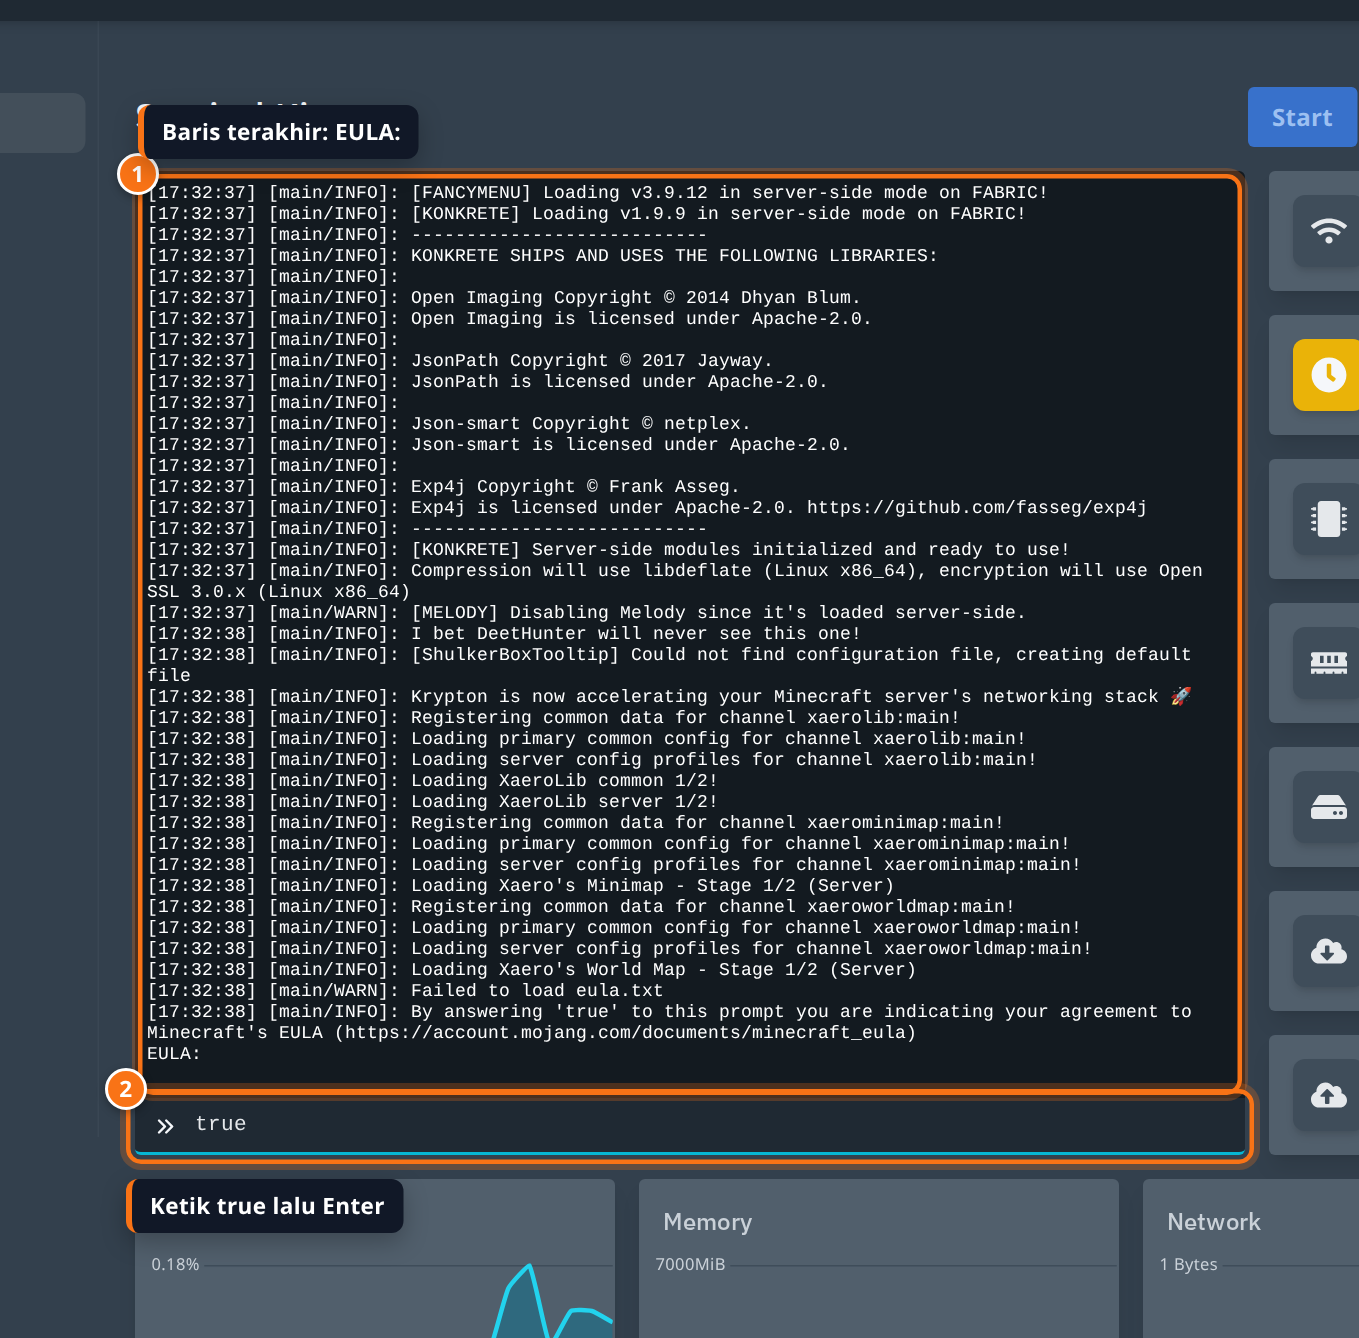The width and height of the screenshot is (1359, 1338).
Task: Select the '[MELODY] Disabling Melody' warning line
Action: (586, 613)
